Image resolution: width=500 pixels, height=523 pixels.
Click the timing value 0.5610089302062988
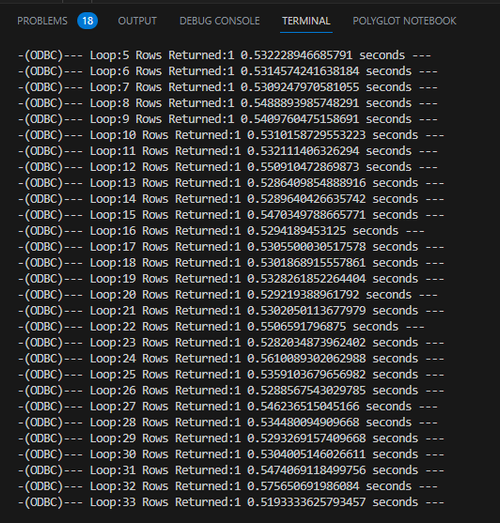click(307, 359)
